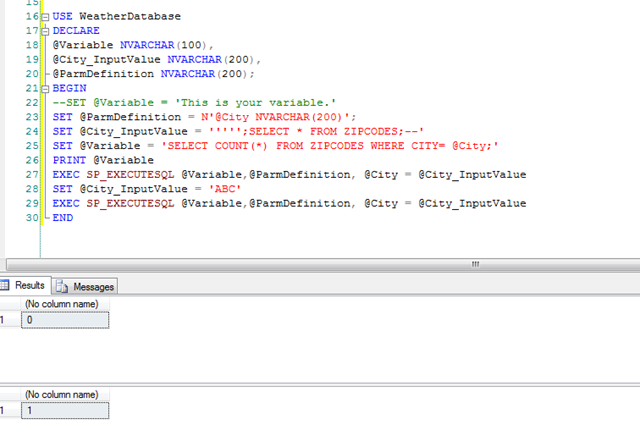Click the commented --SET @Variable line
This screenshot has width=640, height=436.
[194, 102]
